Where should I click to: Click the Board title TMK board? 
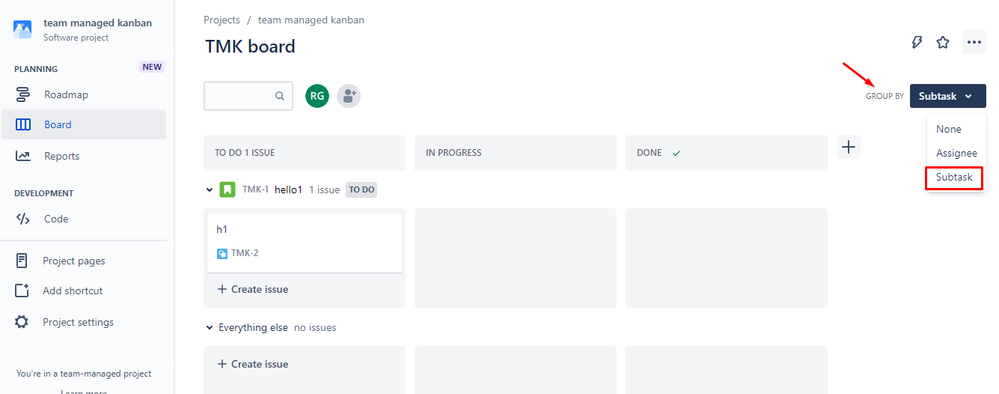pos(250,47)
